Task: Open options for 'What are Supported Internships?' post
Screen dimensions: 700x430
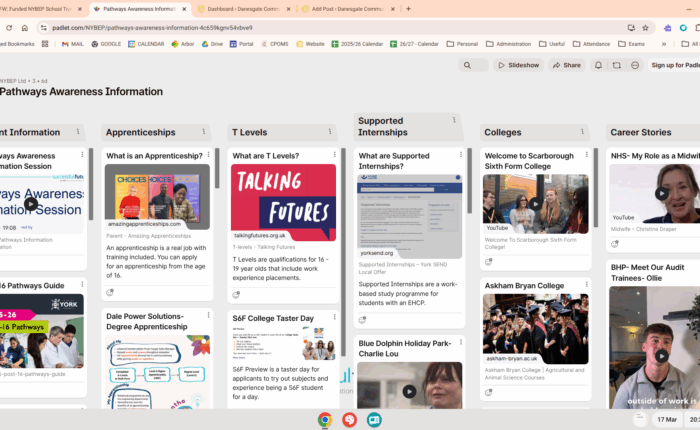Action: (x=461, y=156)
